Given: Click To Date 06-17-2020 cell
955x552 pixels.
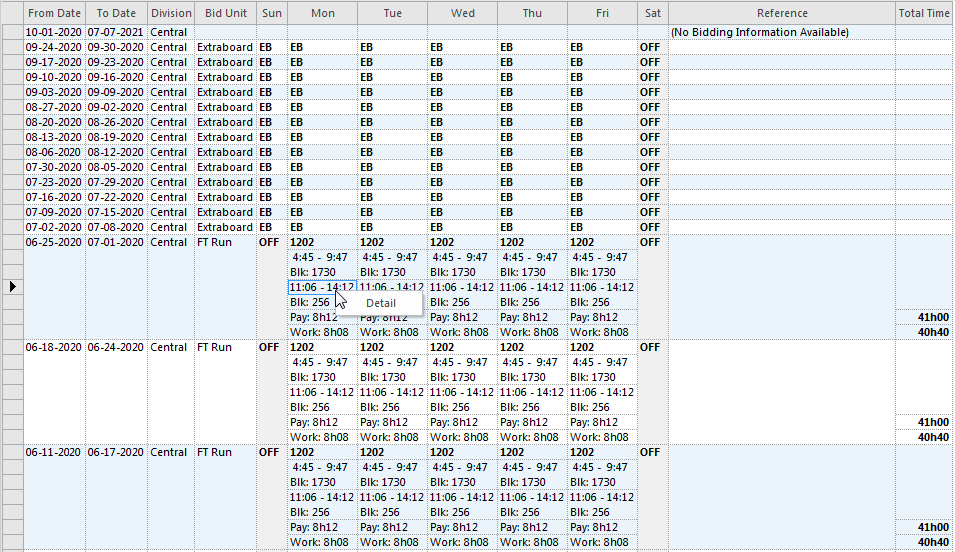Looking at the screenshot, I should [x=116, y=453].
